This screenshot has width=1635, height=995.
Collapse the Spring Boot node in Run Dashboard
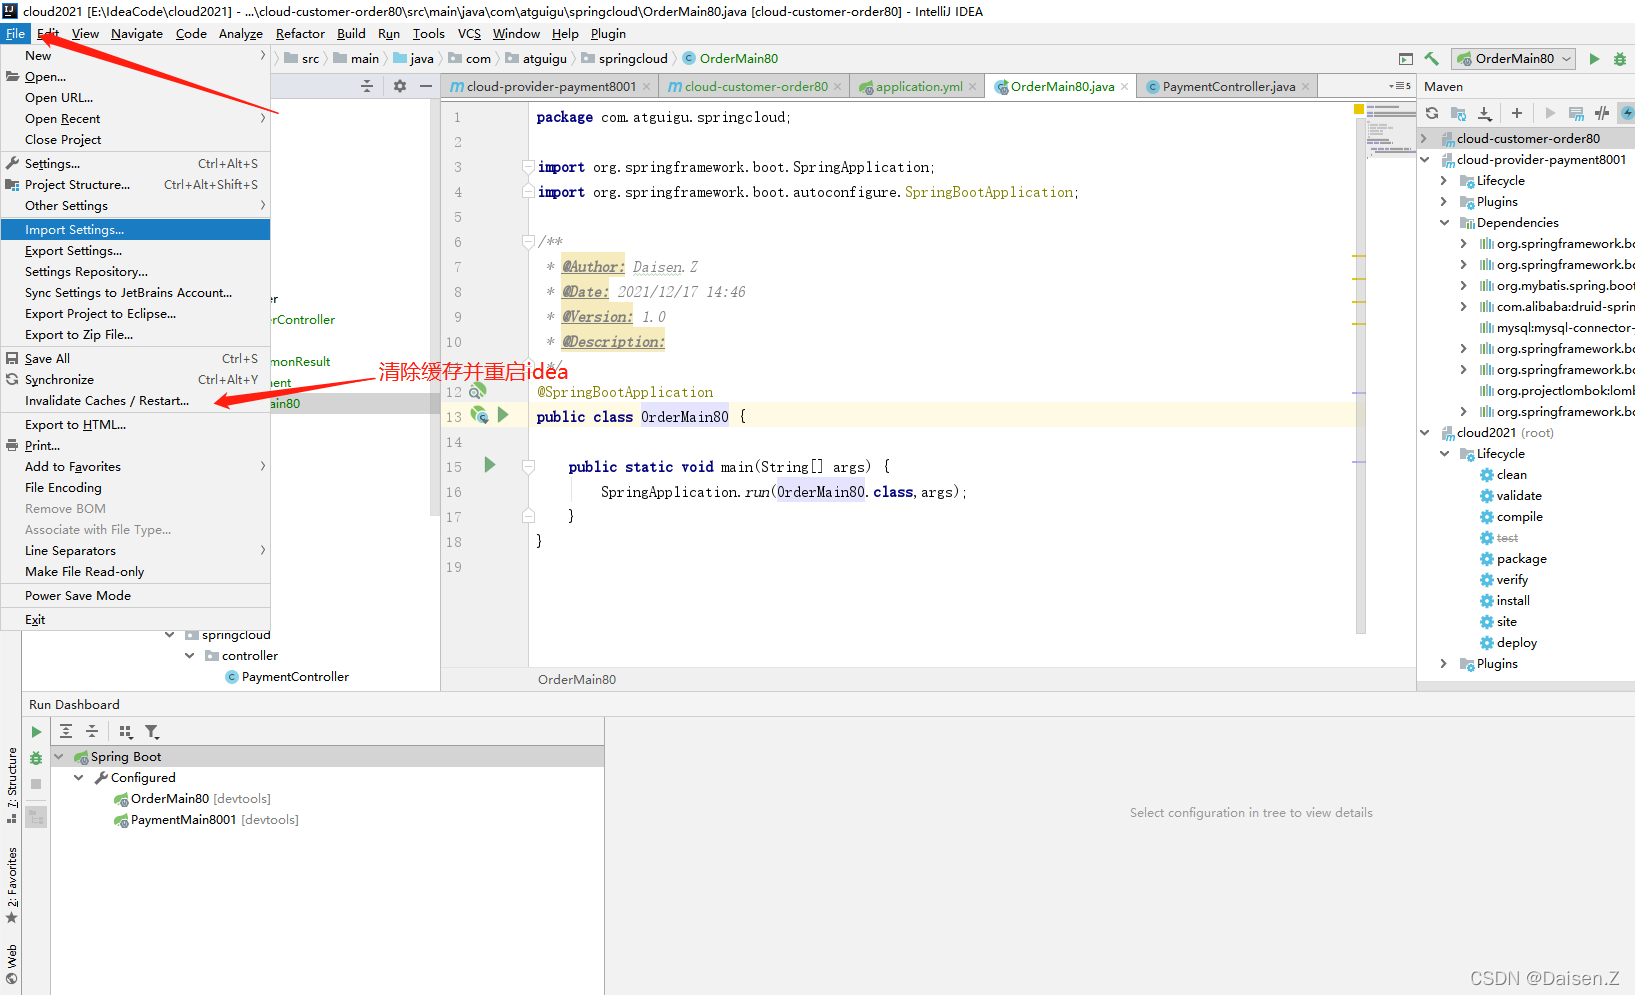[x=59, y=756]
